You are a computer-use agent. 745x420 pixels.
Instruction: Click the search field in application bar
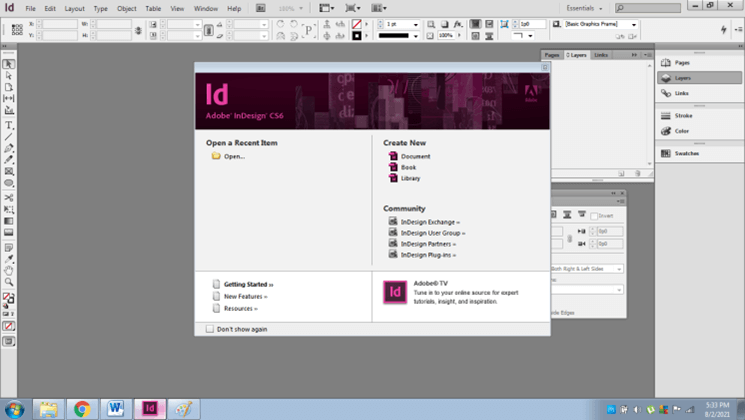click(x=648, y=8)
